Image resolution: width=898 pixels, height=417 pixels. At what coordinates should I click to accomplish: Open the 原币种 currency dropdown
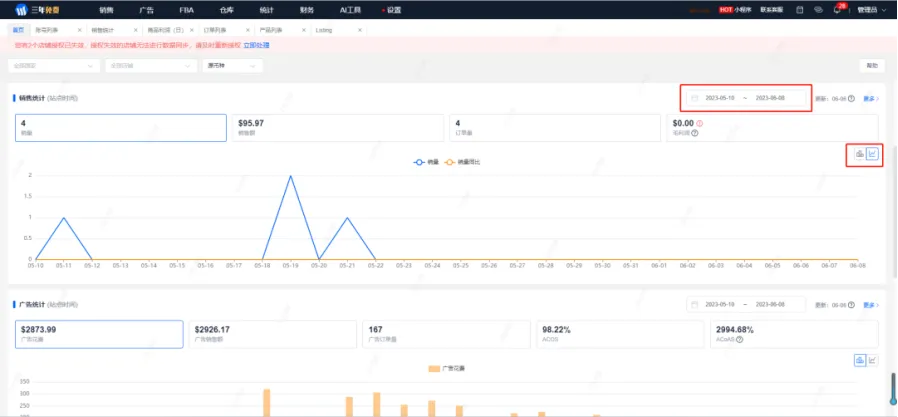pyautogui.click(x=233, y=66)
